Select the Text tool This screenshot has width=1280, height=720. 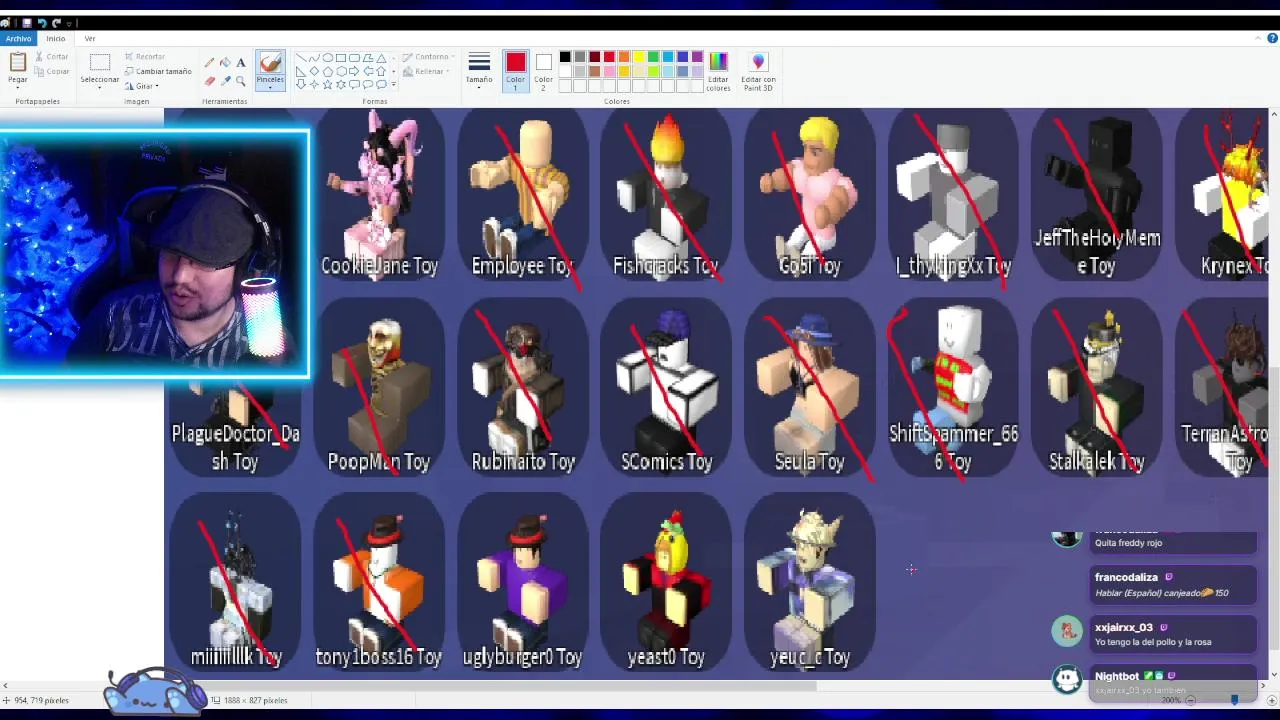click(x=241, y=63)
